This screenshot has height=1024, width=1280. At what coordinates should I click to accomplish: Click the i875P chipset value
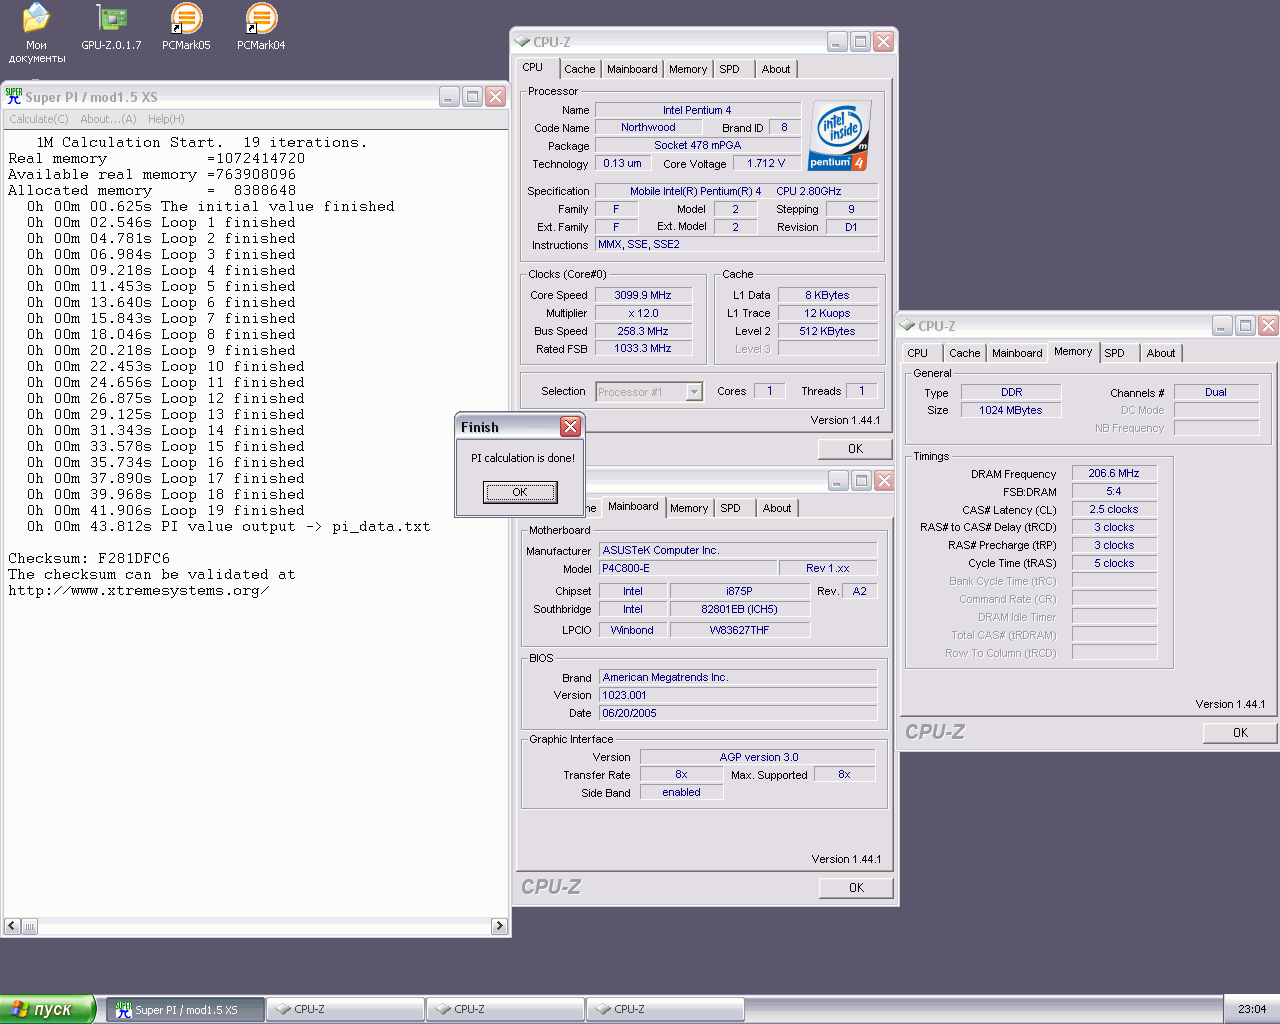click(x=740, y=591)
